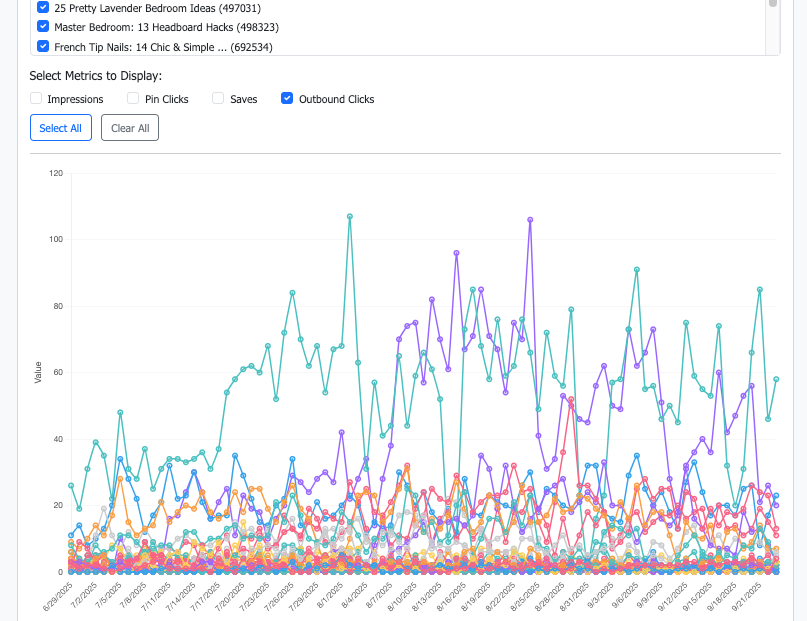Screen dimensions: 807x621
Task: Disable the Outbound Clicks metric checkbox
Action: pyautogui.click(x=288, y=98)
